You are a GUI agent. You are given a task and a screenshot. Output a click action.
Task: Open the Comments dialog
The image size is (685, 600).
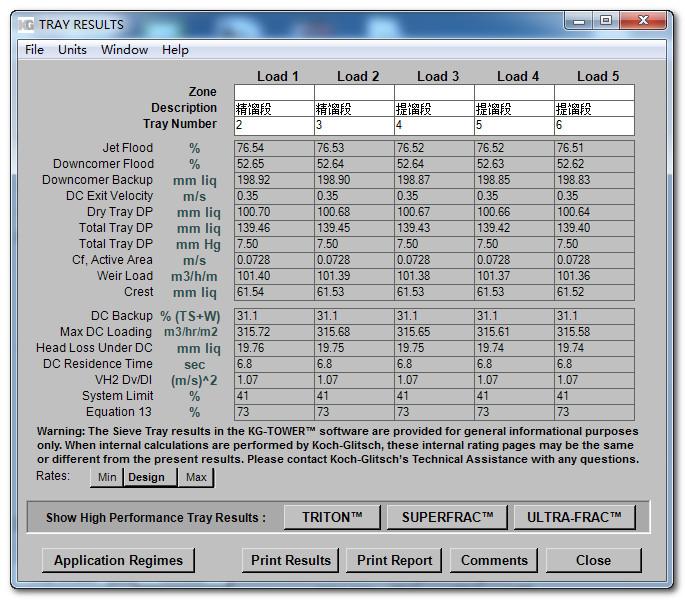click(x=494, y=560)
